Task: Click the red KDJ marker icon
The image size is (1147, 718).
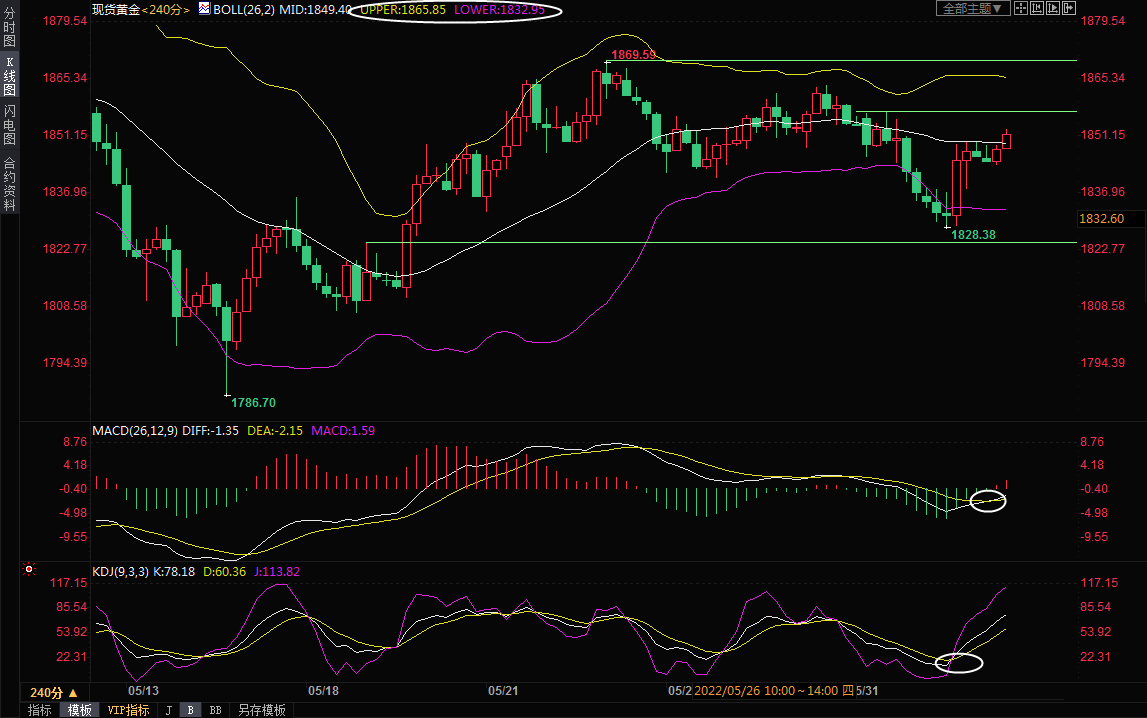Action: (x=29, y=571)
